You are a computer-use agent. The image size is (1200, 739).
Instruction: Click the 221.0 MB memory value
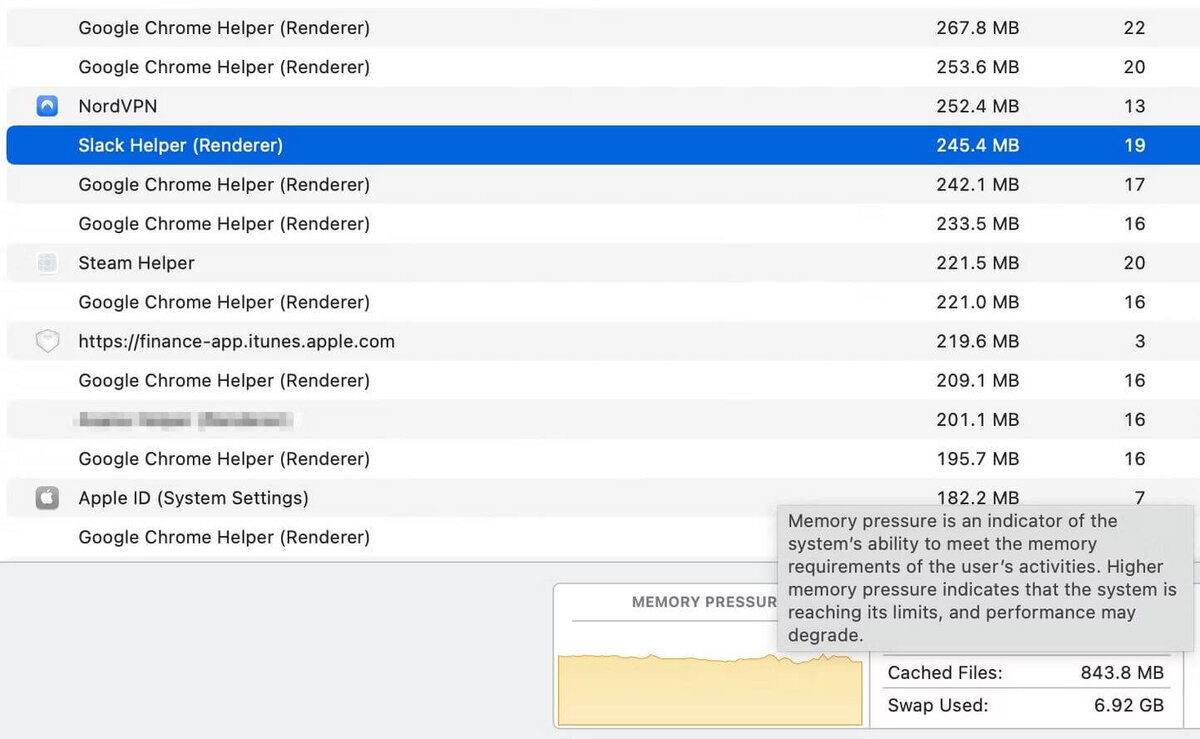[978, 302]
